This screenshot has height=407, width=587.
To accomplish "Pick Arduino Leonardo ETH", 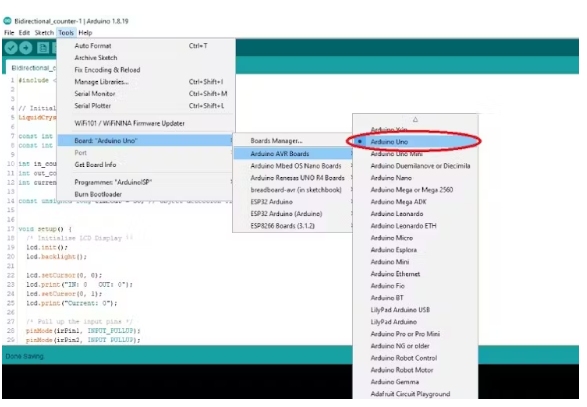I will coord(415,226).
